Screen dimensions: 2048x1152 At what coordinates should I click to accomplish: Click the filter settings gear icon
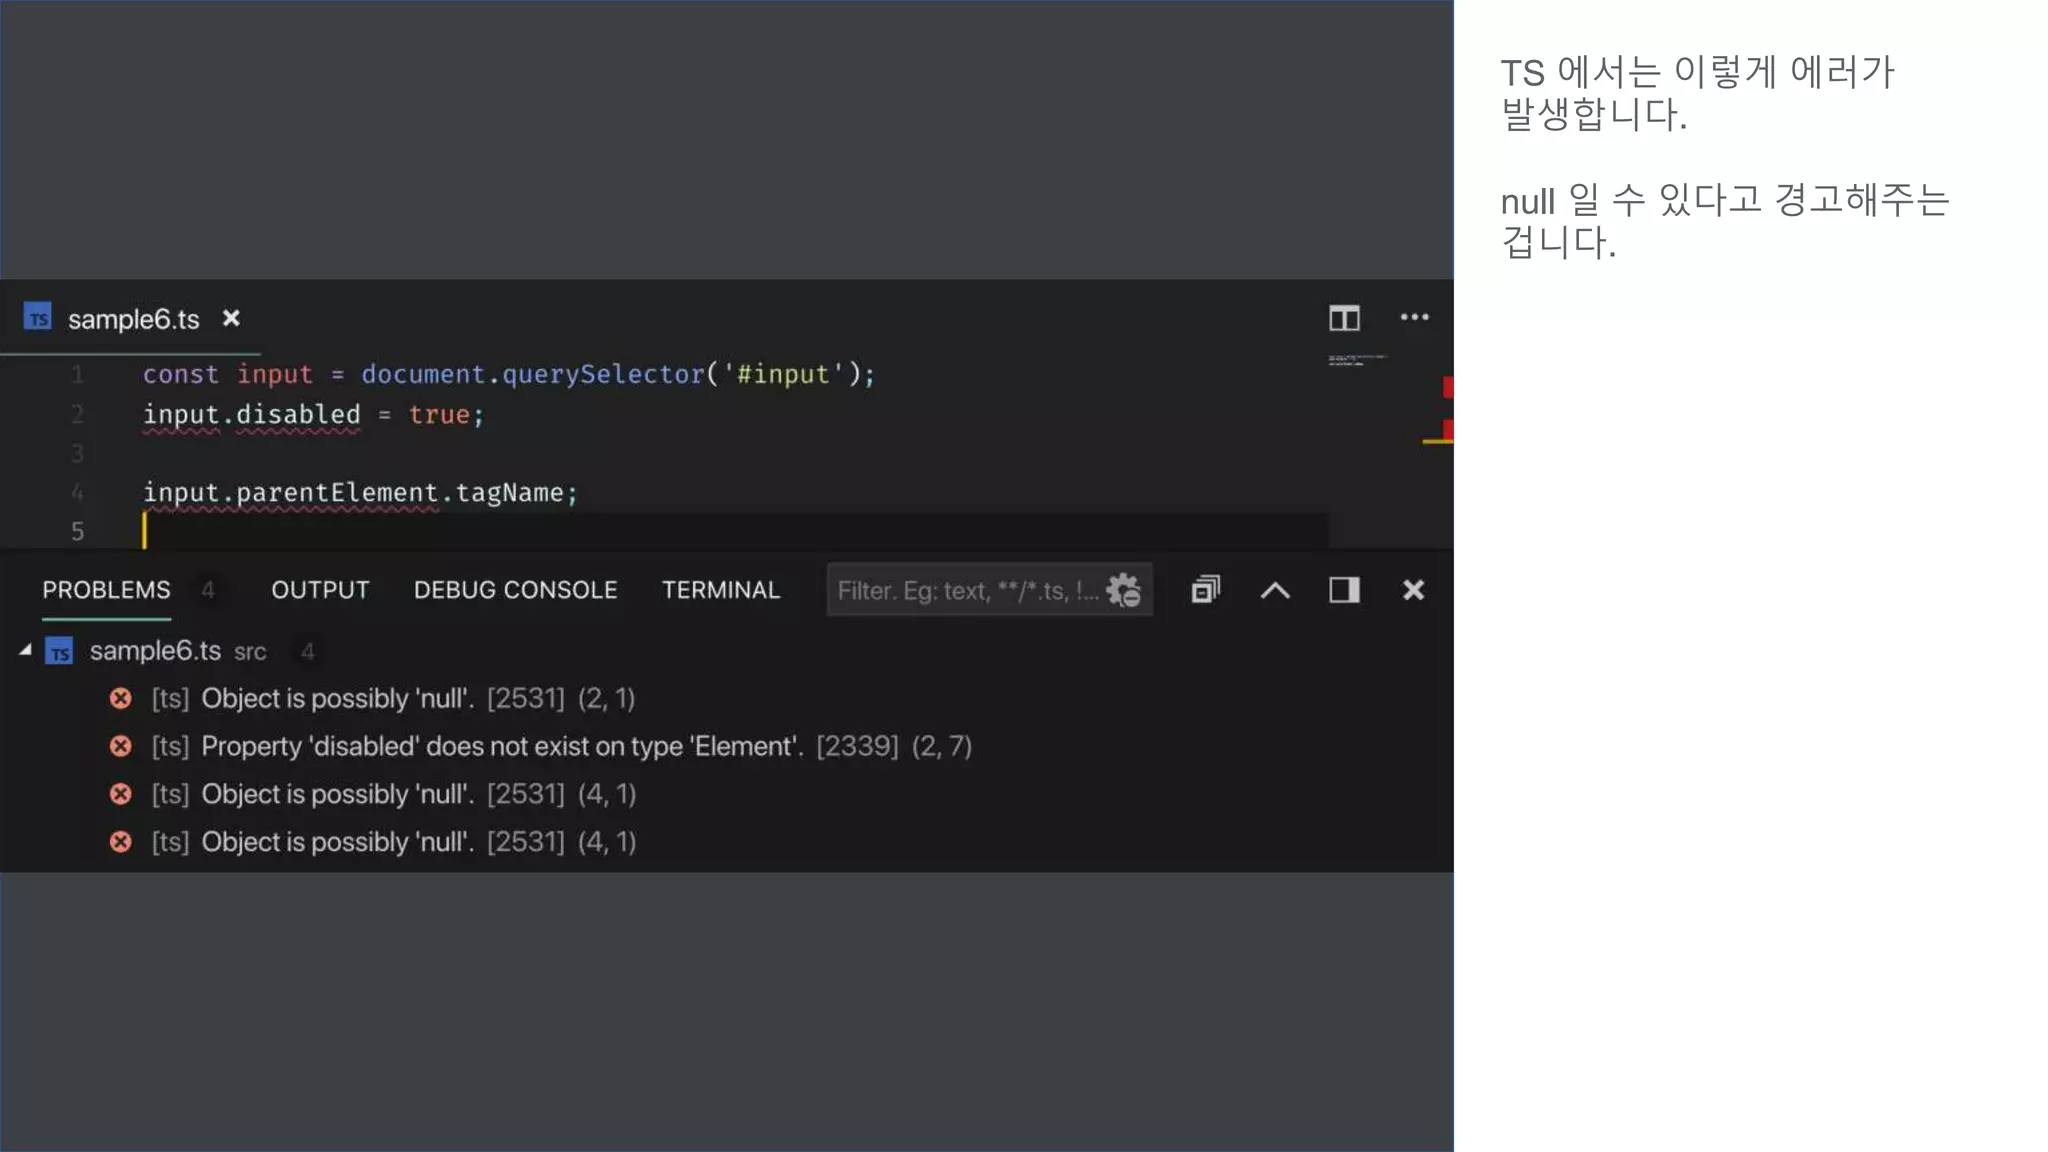[1124, 590]
